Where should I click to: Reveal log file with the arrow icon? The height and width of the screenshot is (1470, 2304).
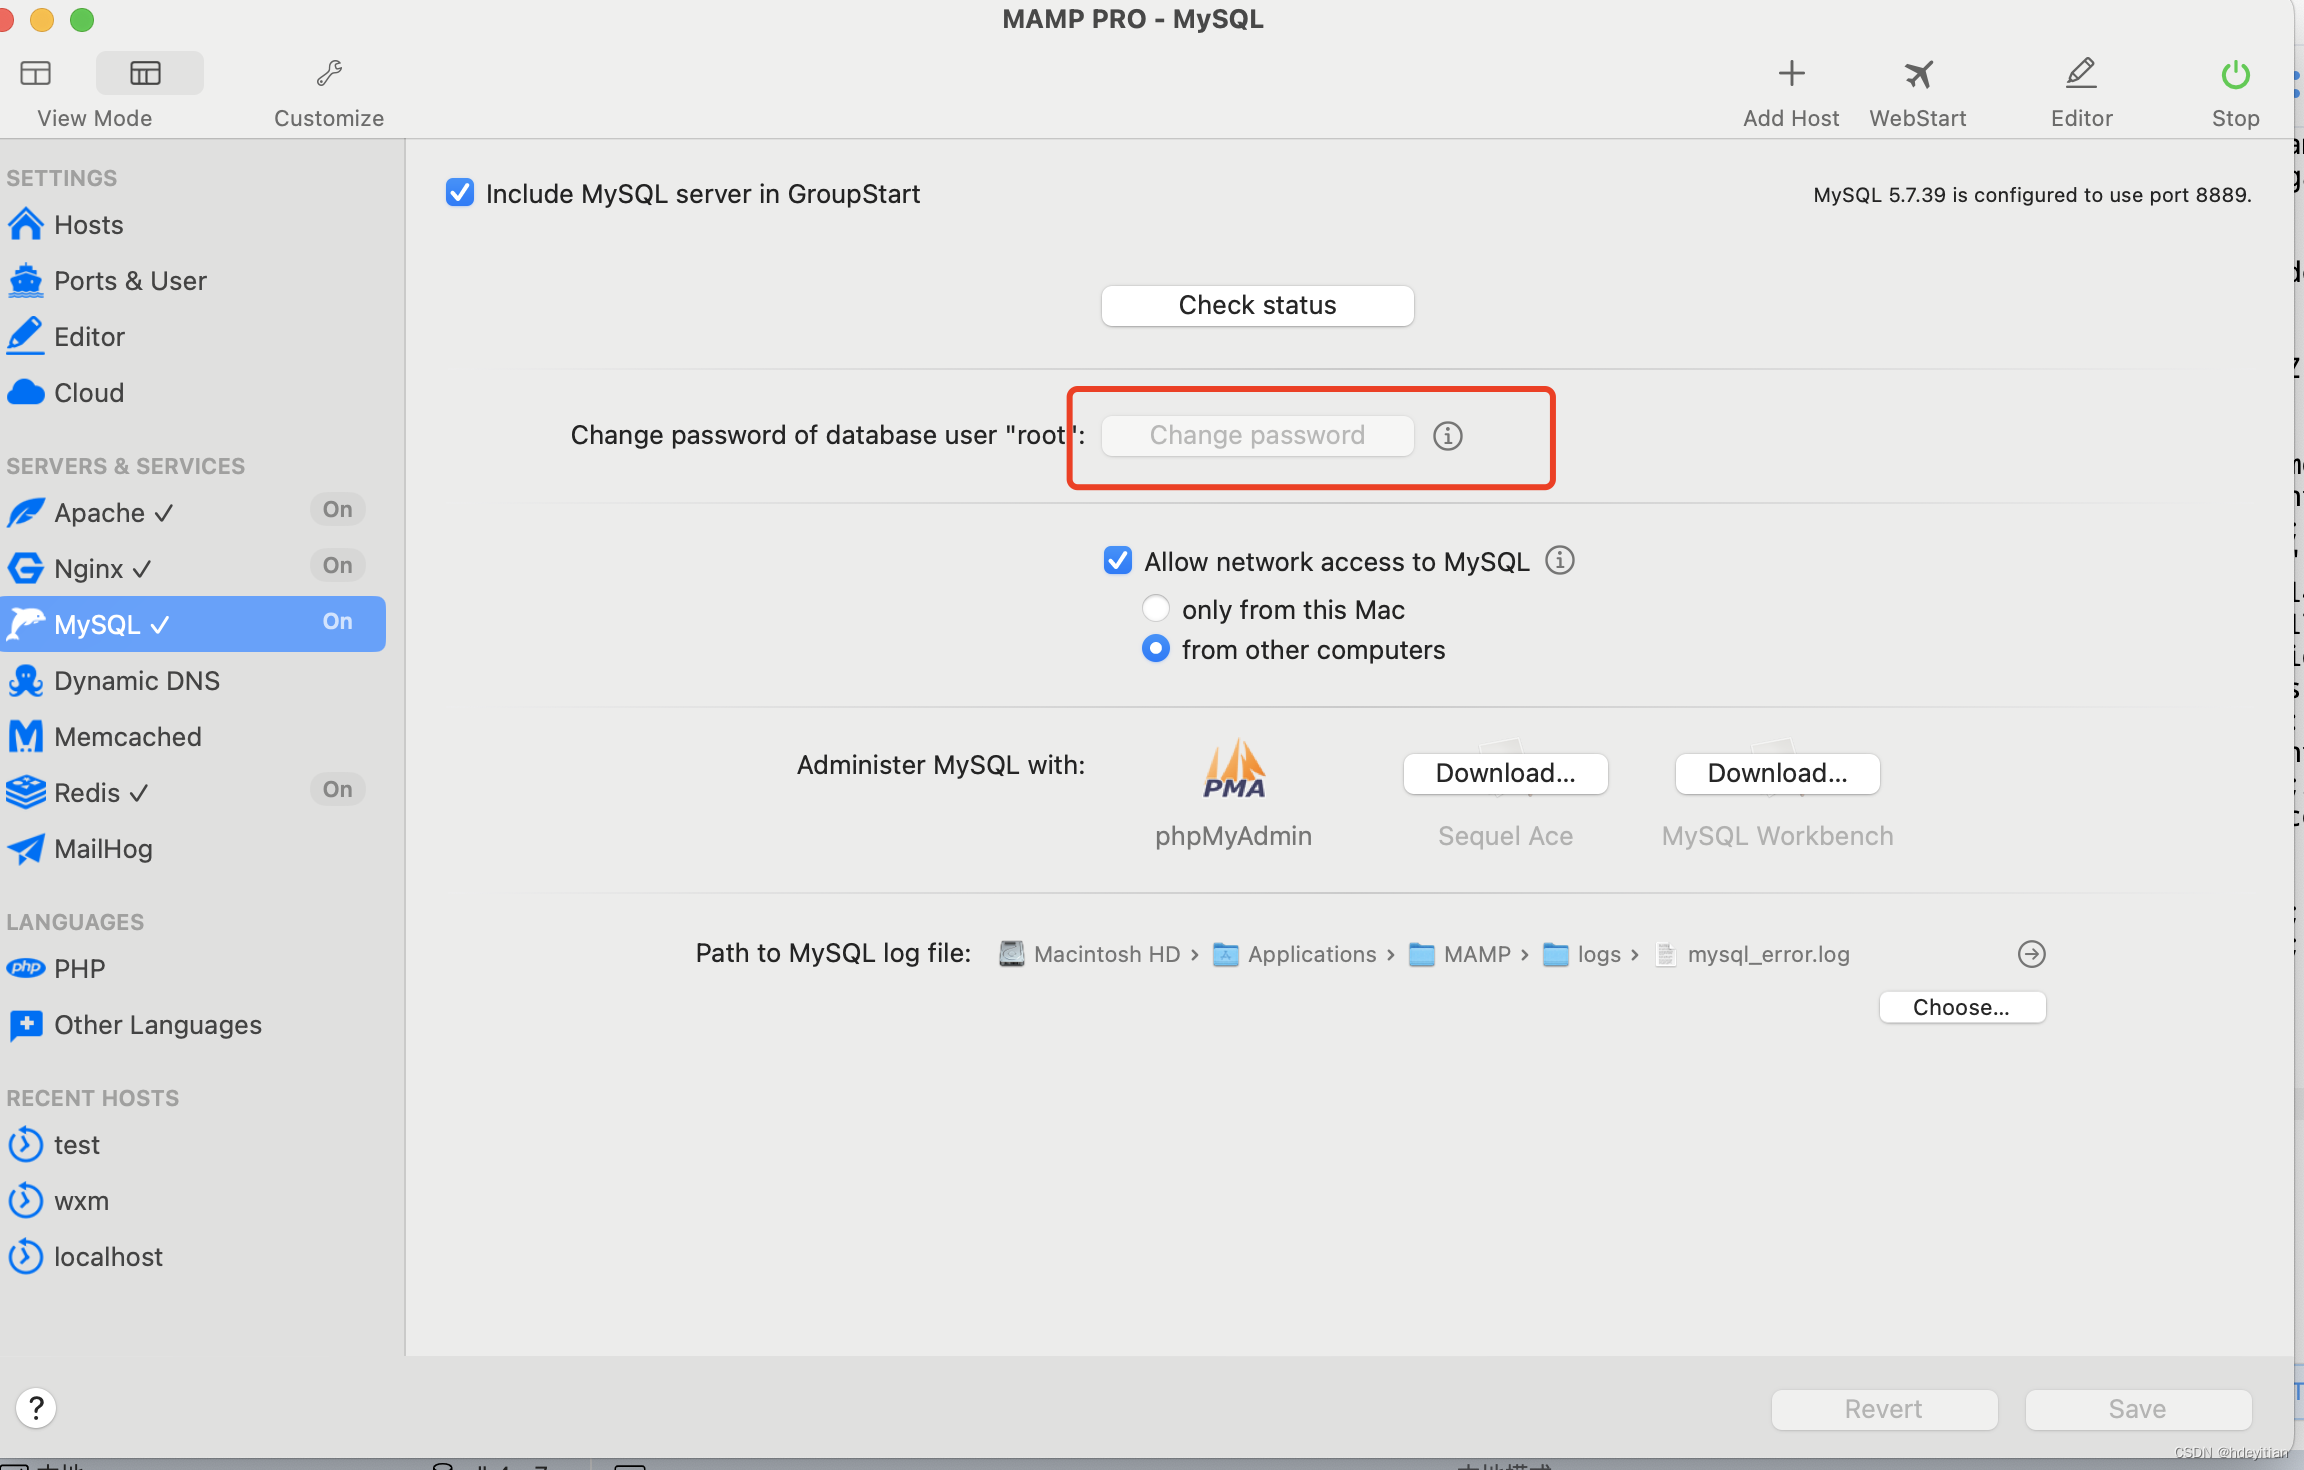pyautogui.click(x=2031, y=954)
